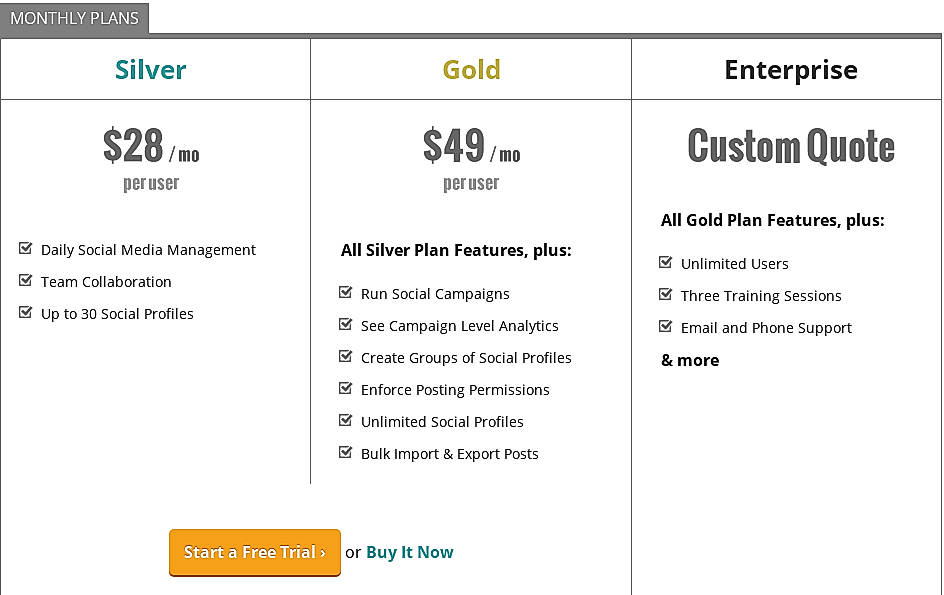The width and height of the screenshot is (944, 595).
Task: Select the Gold plan heading
Action: (472, 70)
